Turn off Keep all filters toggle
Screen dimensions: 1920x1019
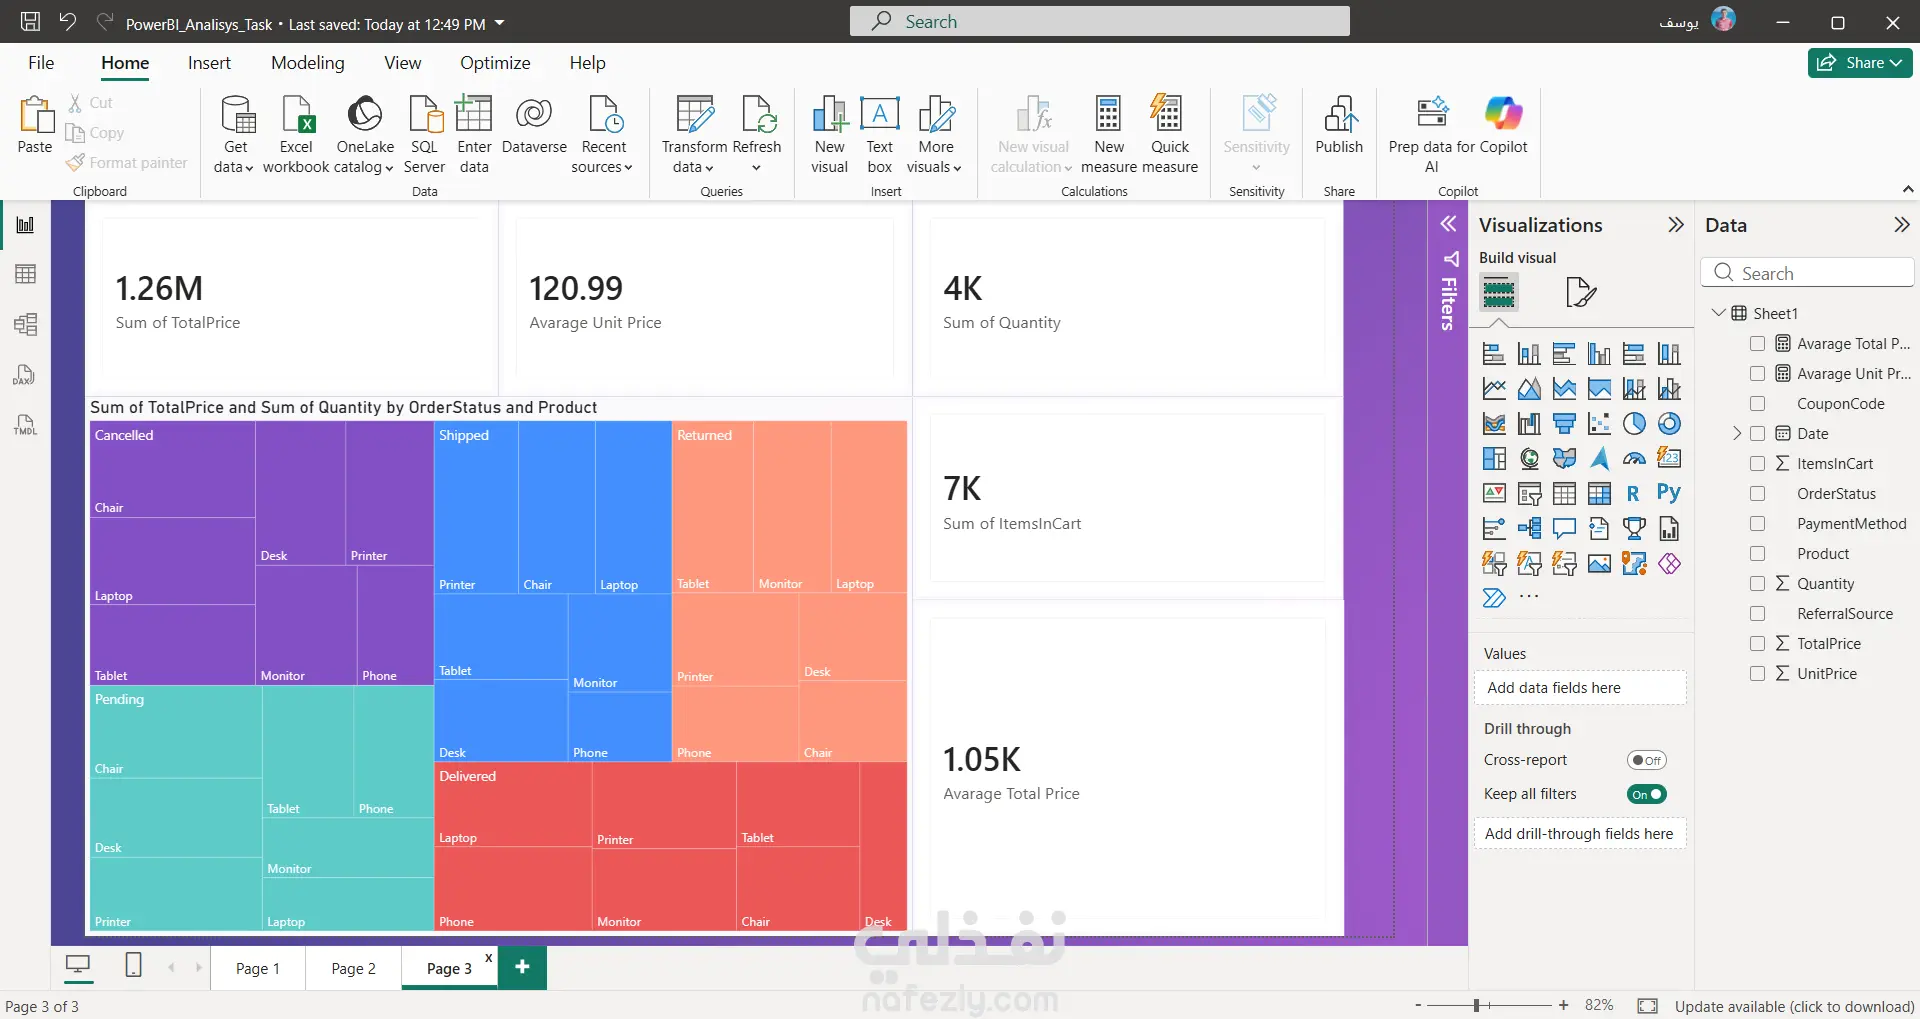pos(1646,794)
